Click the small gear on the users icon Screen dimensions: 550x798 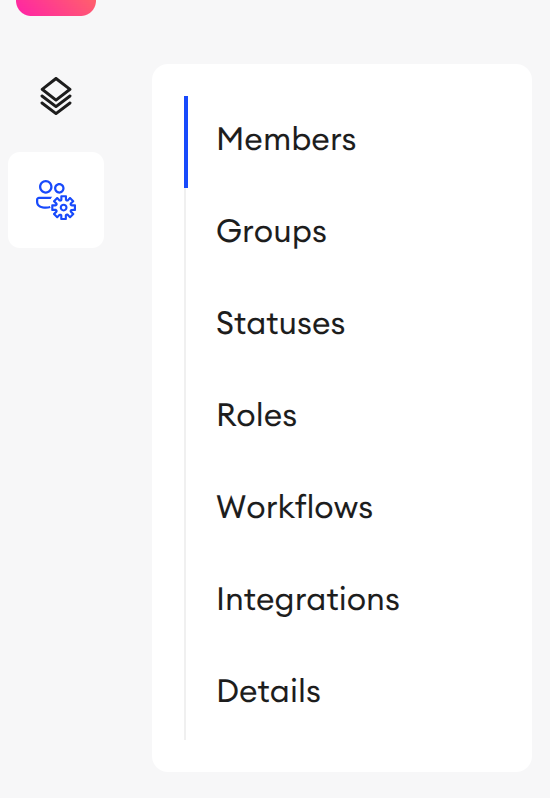pos(64,208)
